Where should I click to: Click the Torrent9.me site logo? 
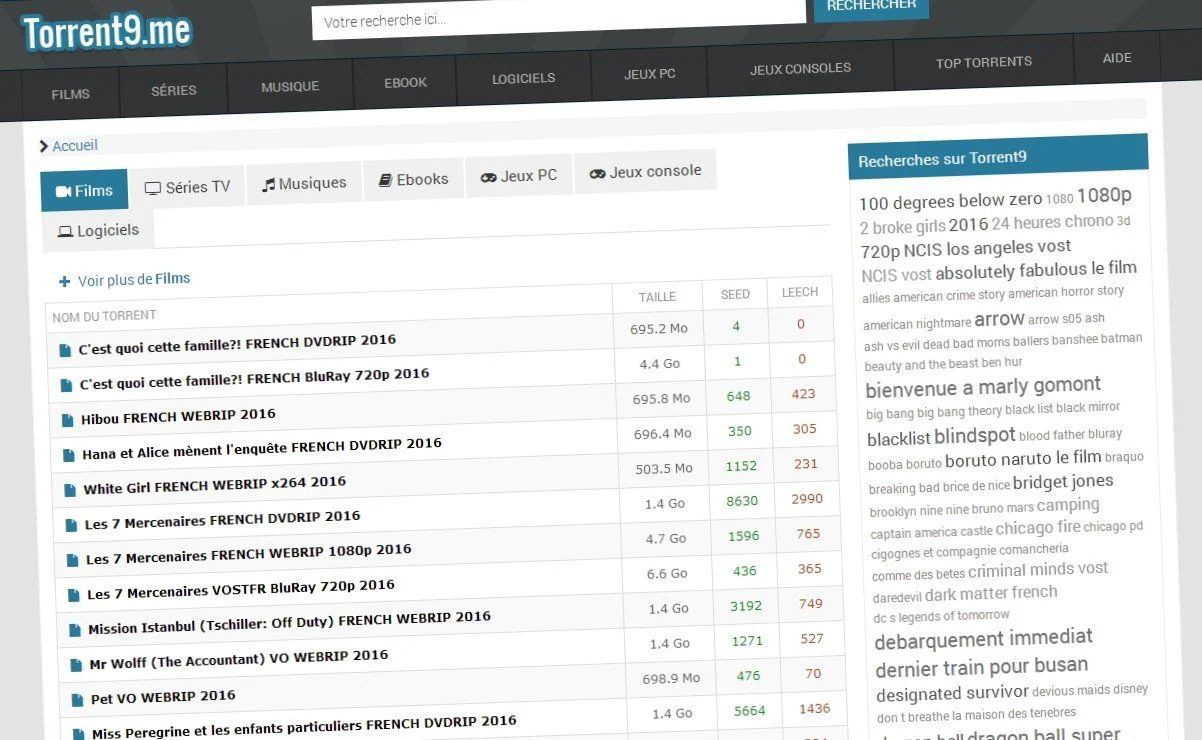(x=106, y=31)
